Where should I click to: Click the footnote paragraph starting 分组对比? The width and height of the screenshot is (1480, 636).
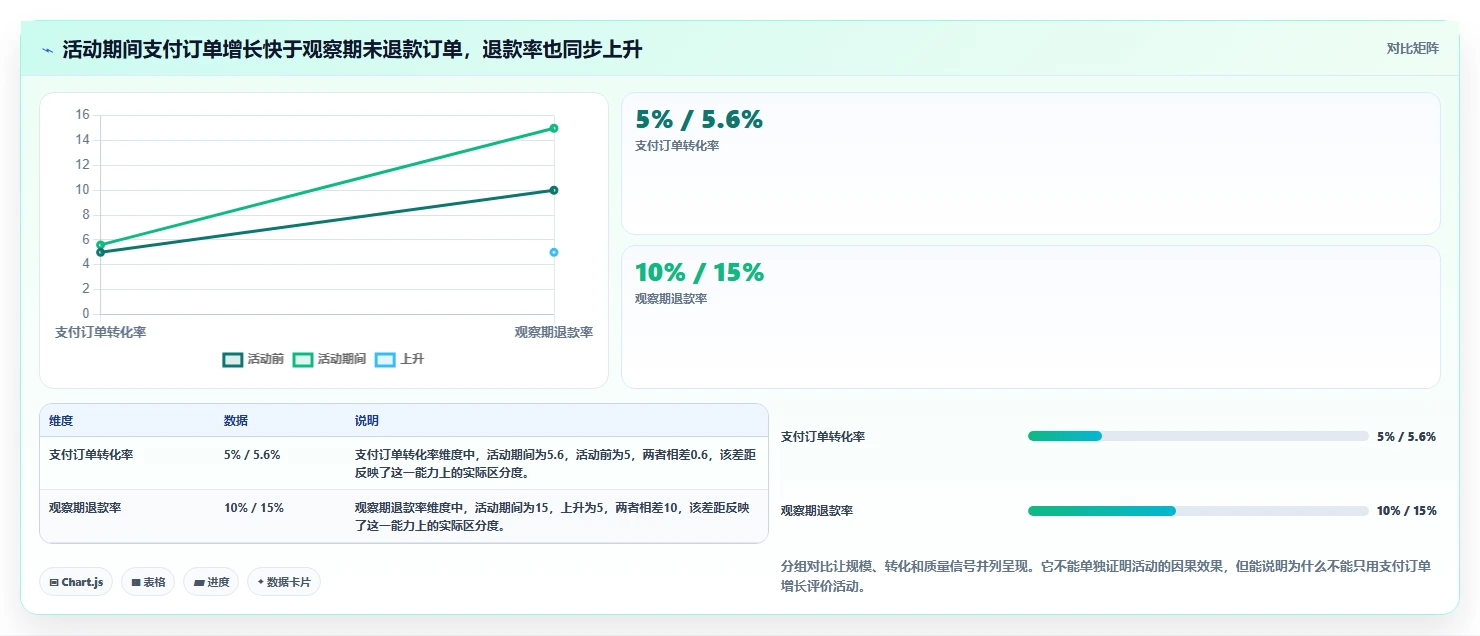(1106, 577)
